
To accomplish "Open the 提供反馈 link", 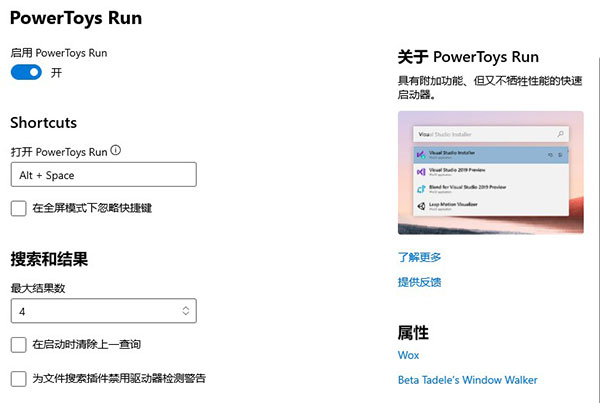I will point(419,282).
